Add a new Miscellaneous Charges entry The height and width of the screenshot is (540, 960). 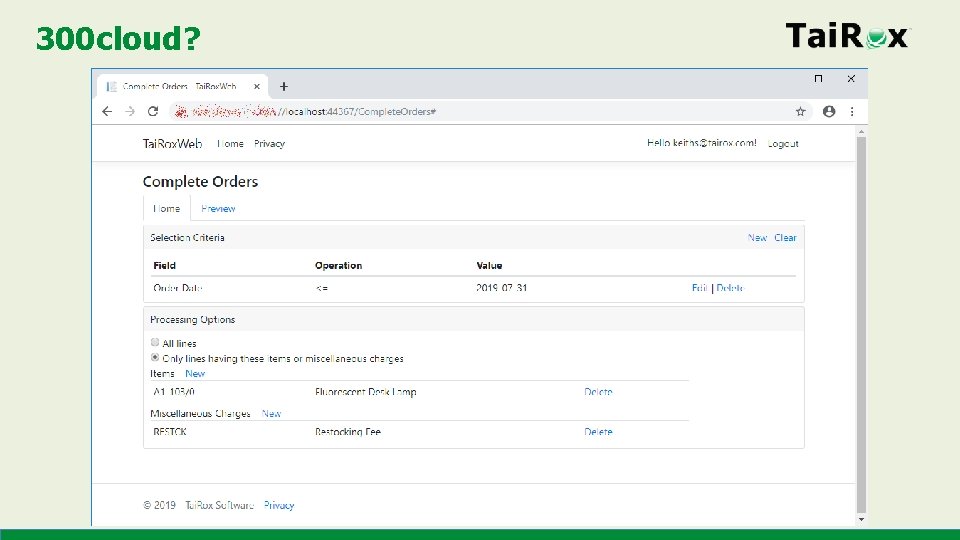click(x=271, y=414)
